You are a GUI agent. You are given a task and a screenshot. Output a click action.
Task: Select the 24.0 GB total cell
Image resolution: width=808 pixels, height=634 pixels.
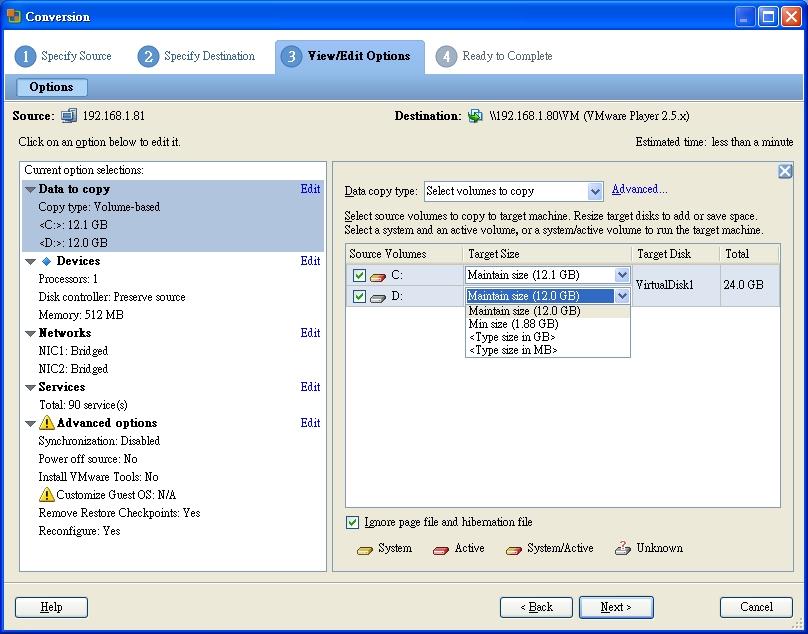[749, 285]
